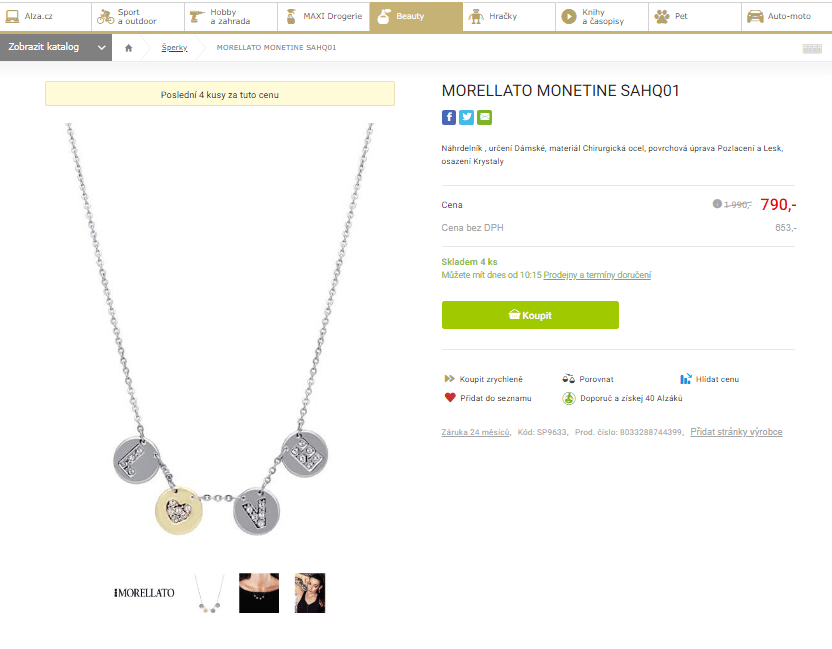Click the Morellato brand logo
This screenshot has height=649, width=832.
pos(144,593)
